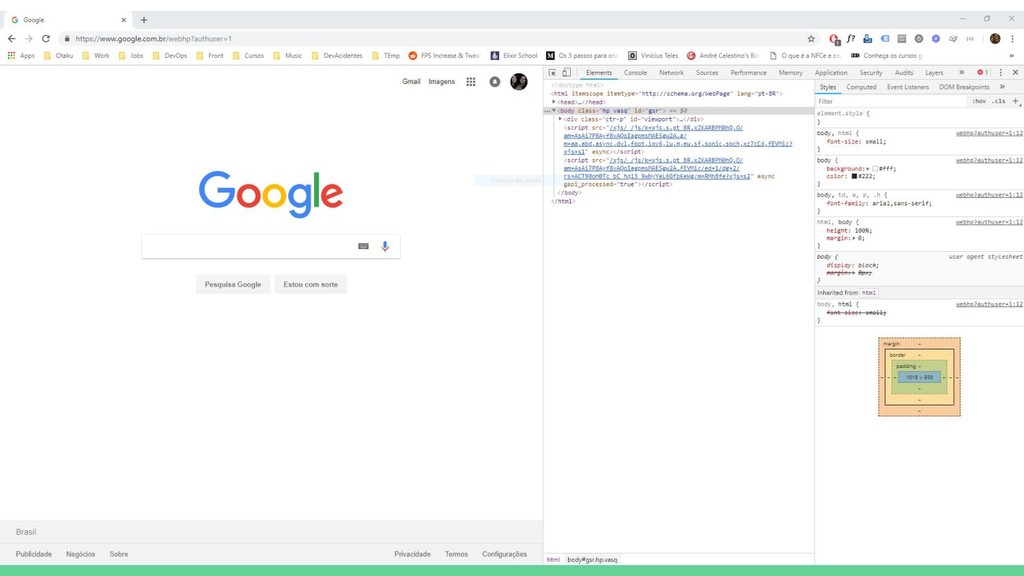Screen dimensions: 1024x576
Task: Open the on-screen keyboard icon
Action: coord(364,246)
